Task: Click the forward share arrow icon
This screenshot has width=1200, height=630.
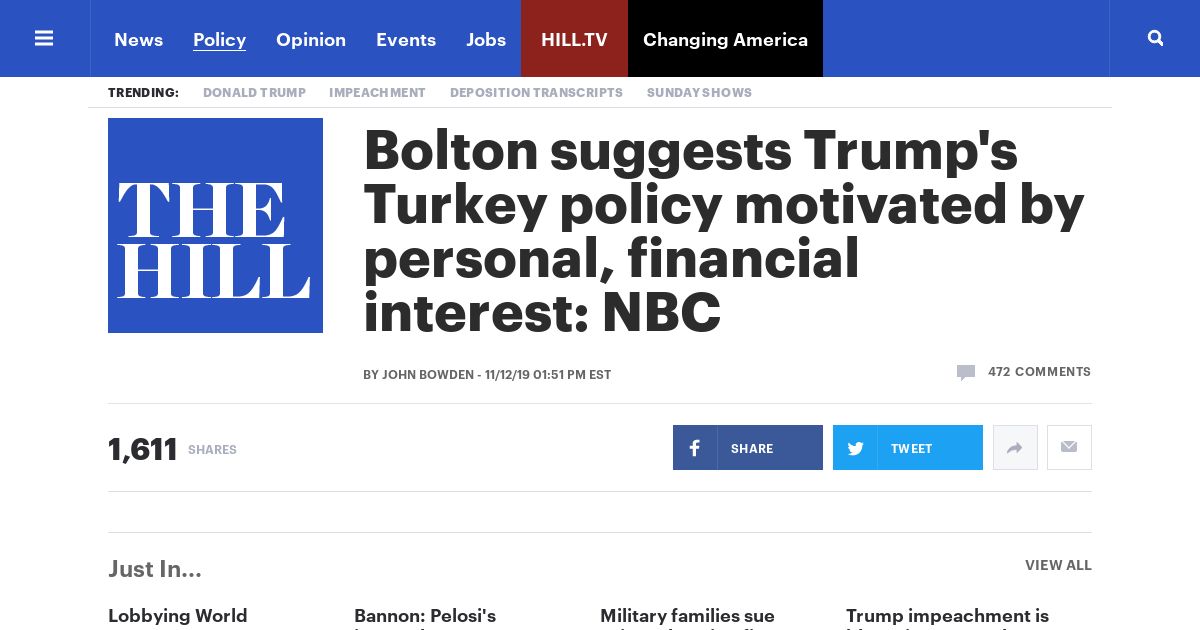Action: [x=1015, y=448]
